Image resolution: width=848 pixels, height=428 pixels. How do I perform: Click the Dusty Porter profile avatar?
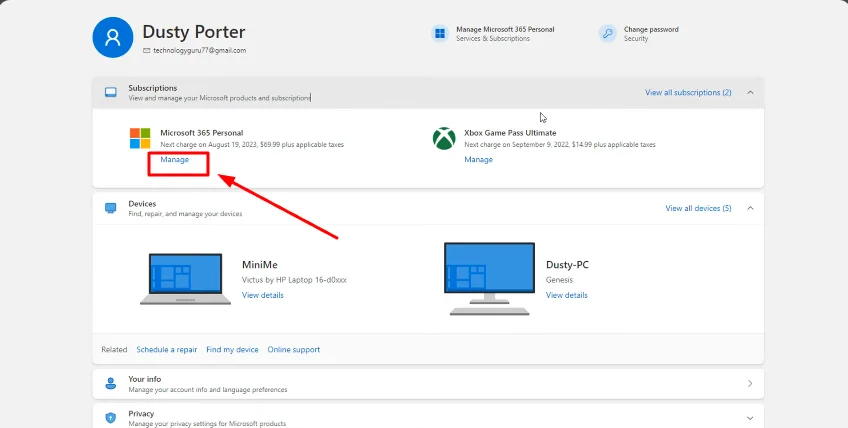coord(112,37)
